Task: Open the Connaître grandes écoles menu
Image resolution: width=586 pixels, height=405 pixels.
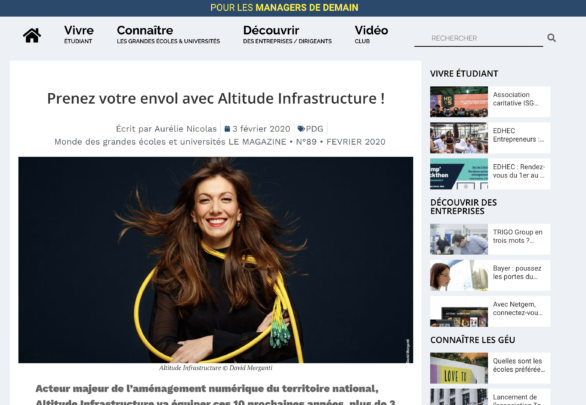Action: click(x=168, y=34)
